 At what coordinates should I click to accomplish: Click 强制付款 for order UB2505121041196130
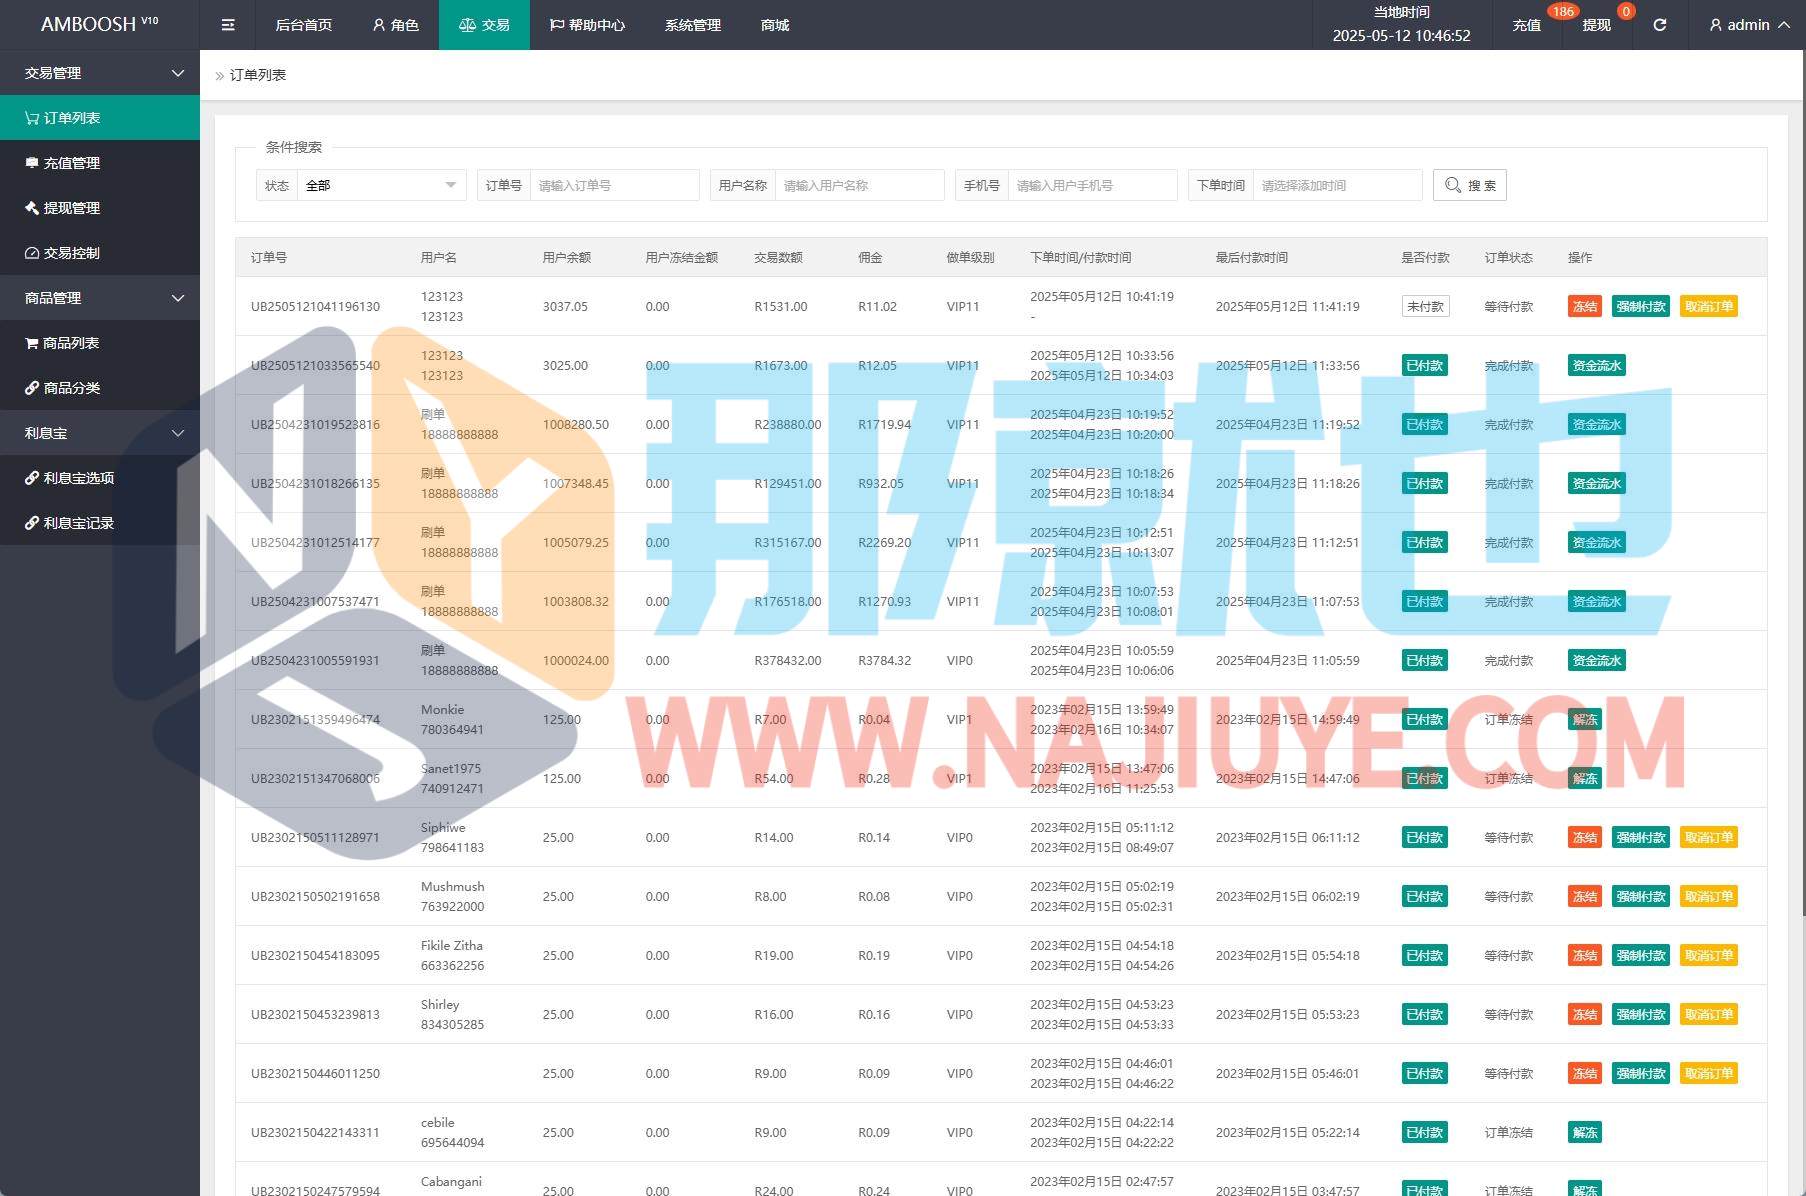coord(1641,307)
